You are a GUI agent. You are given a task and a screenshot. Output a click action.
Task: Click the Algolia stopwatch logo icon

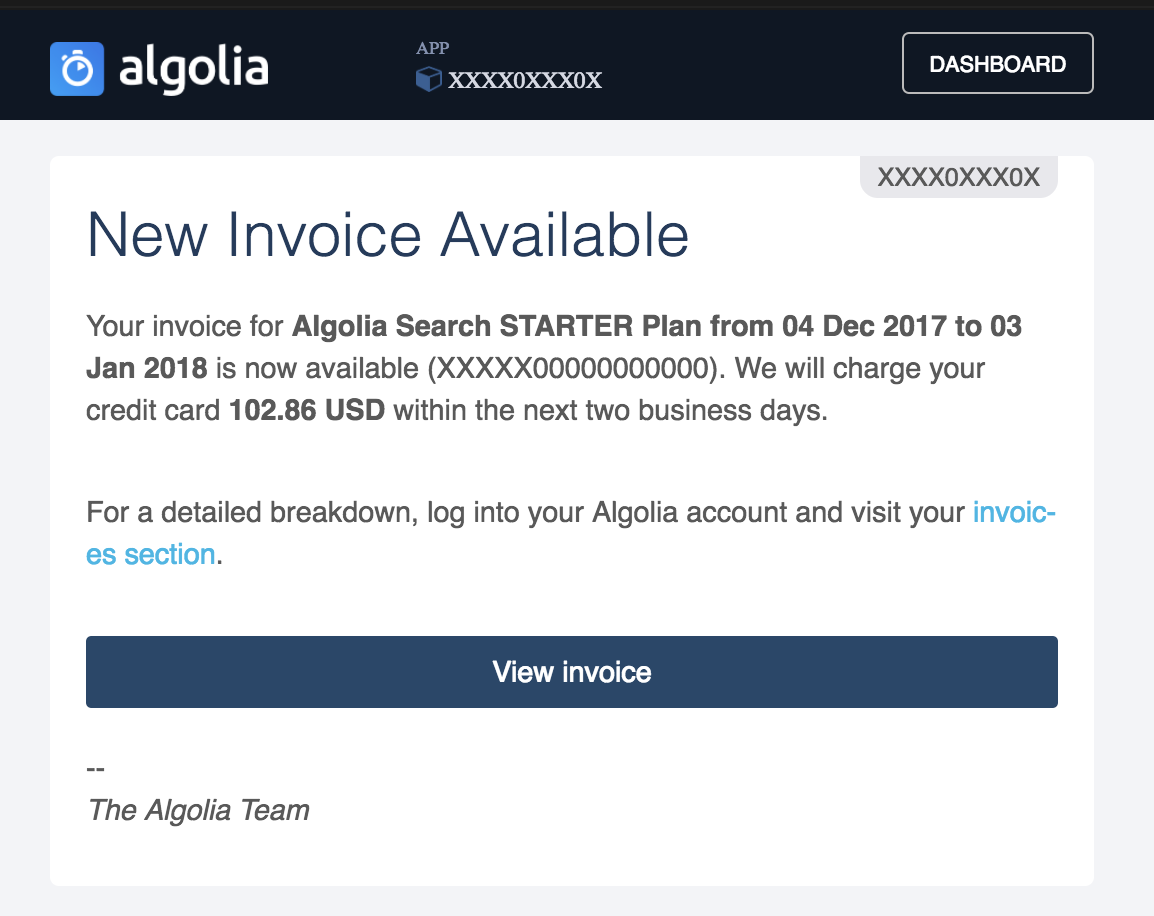77,69
